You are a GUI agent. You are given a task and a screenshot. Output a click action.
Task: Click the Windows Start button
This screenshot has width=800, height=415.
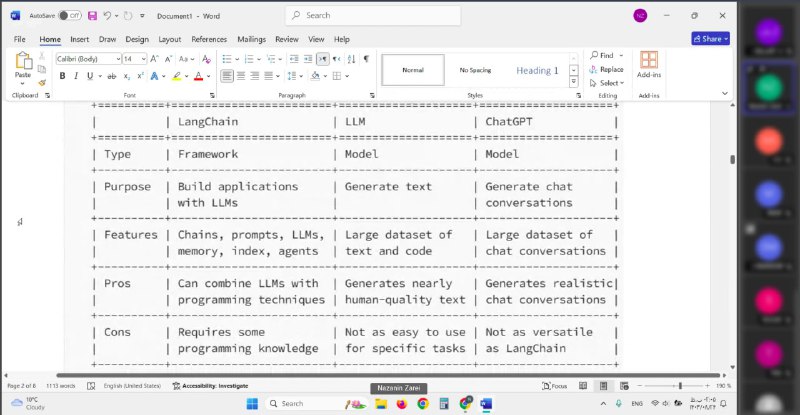coord(252,404)
